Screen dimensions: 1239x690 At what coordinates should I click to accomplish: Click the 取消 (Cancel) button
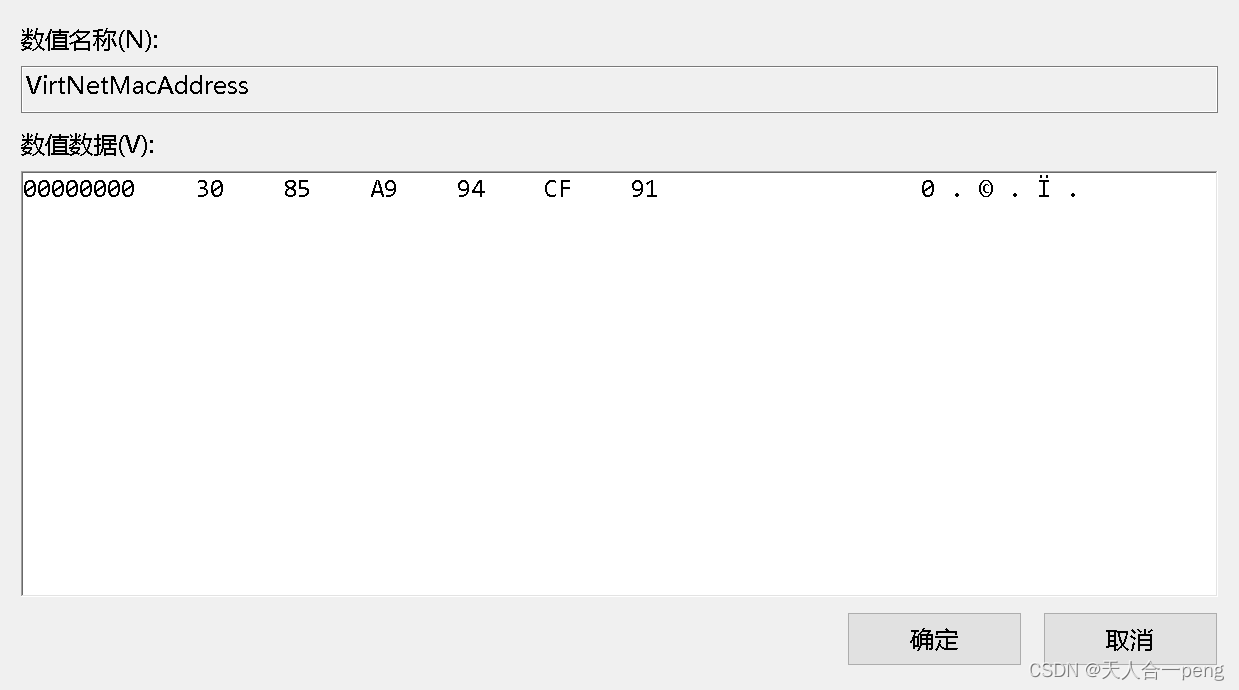click(1130, 639)
